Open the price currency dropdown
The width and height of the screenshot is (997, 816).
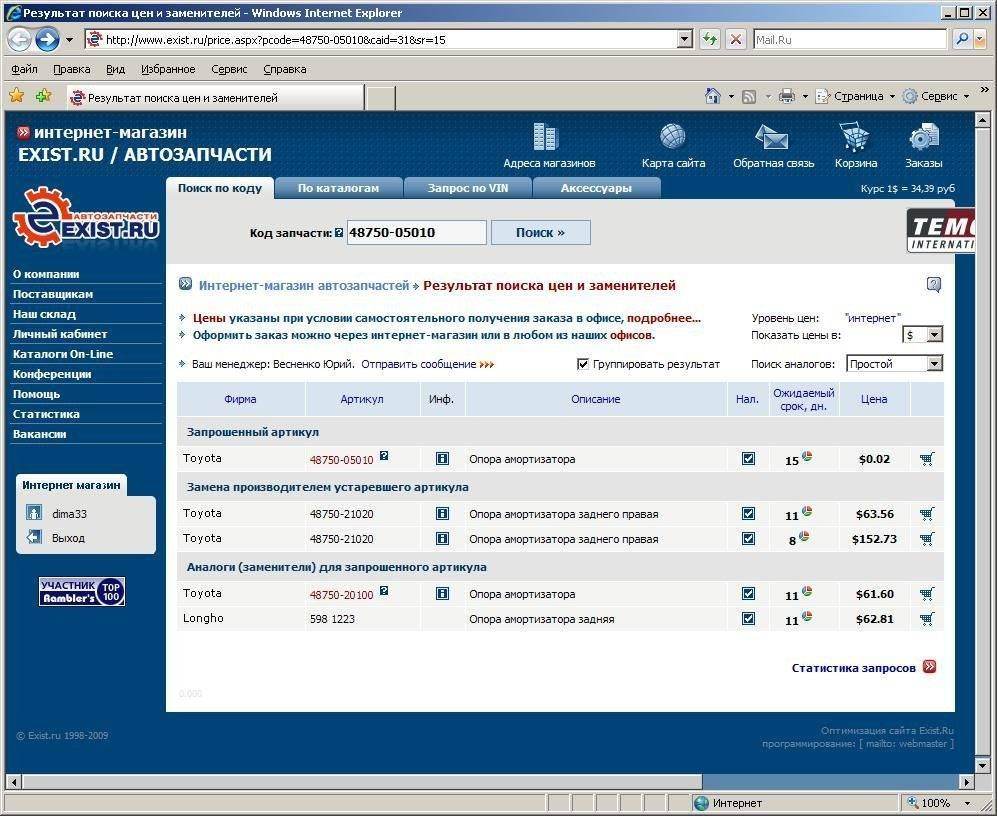(933, 335)
